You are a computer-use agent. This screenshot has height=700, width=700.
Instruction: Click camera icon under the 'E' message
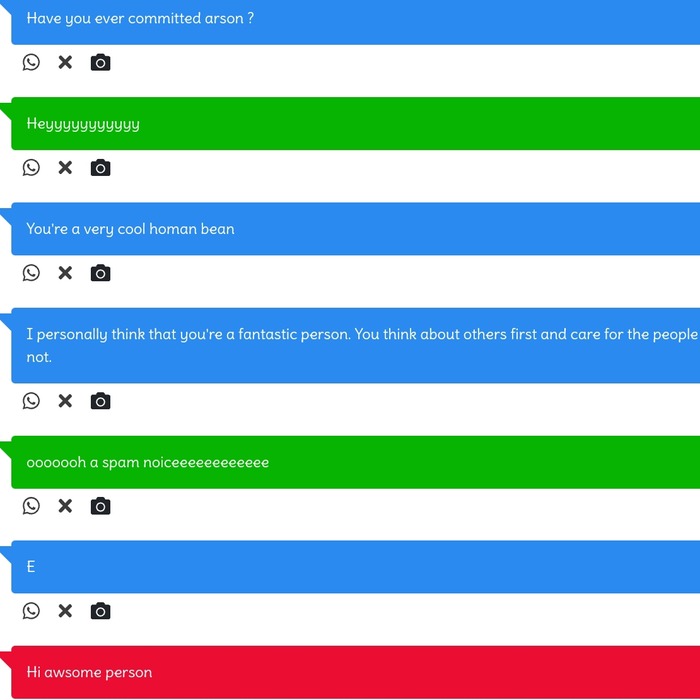100,611
